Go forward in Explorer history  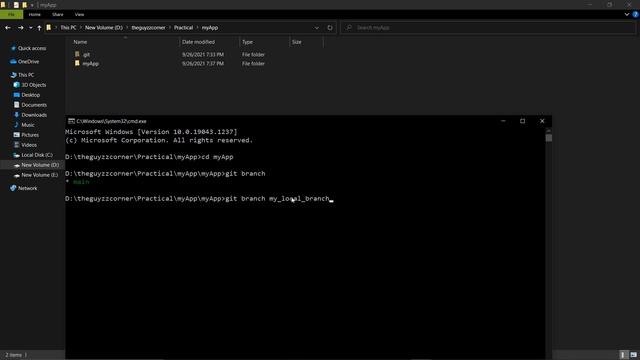point(20,28)
